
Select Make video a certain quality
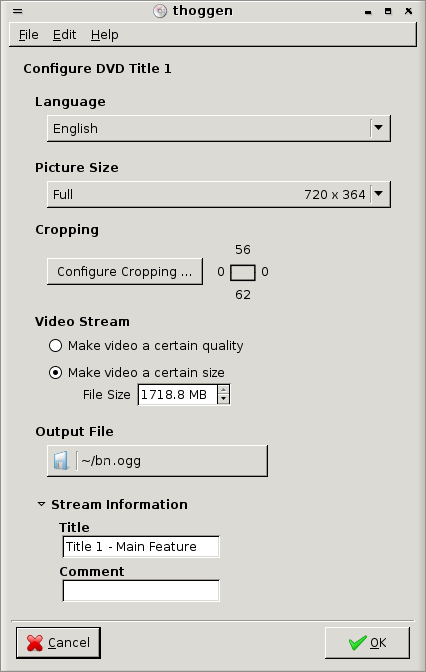[55, 345]
